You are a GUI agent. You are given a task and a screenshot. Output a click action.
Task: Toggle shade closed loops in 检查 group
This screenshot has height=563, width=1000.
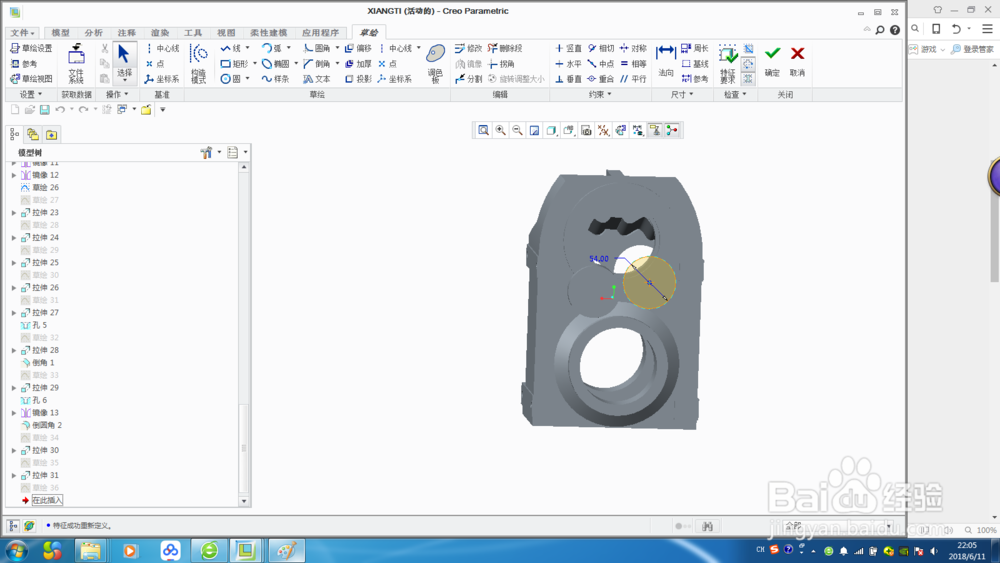pos(749,79)
